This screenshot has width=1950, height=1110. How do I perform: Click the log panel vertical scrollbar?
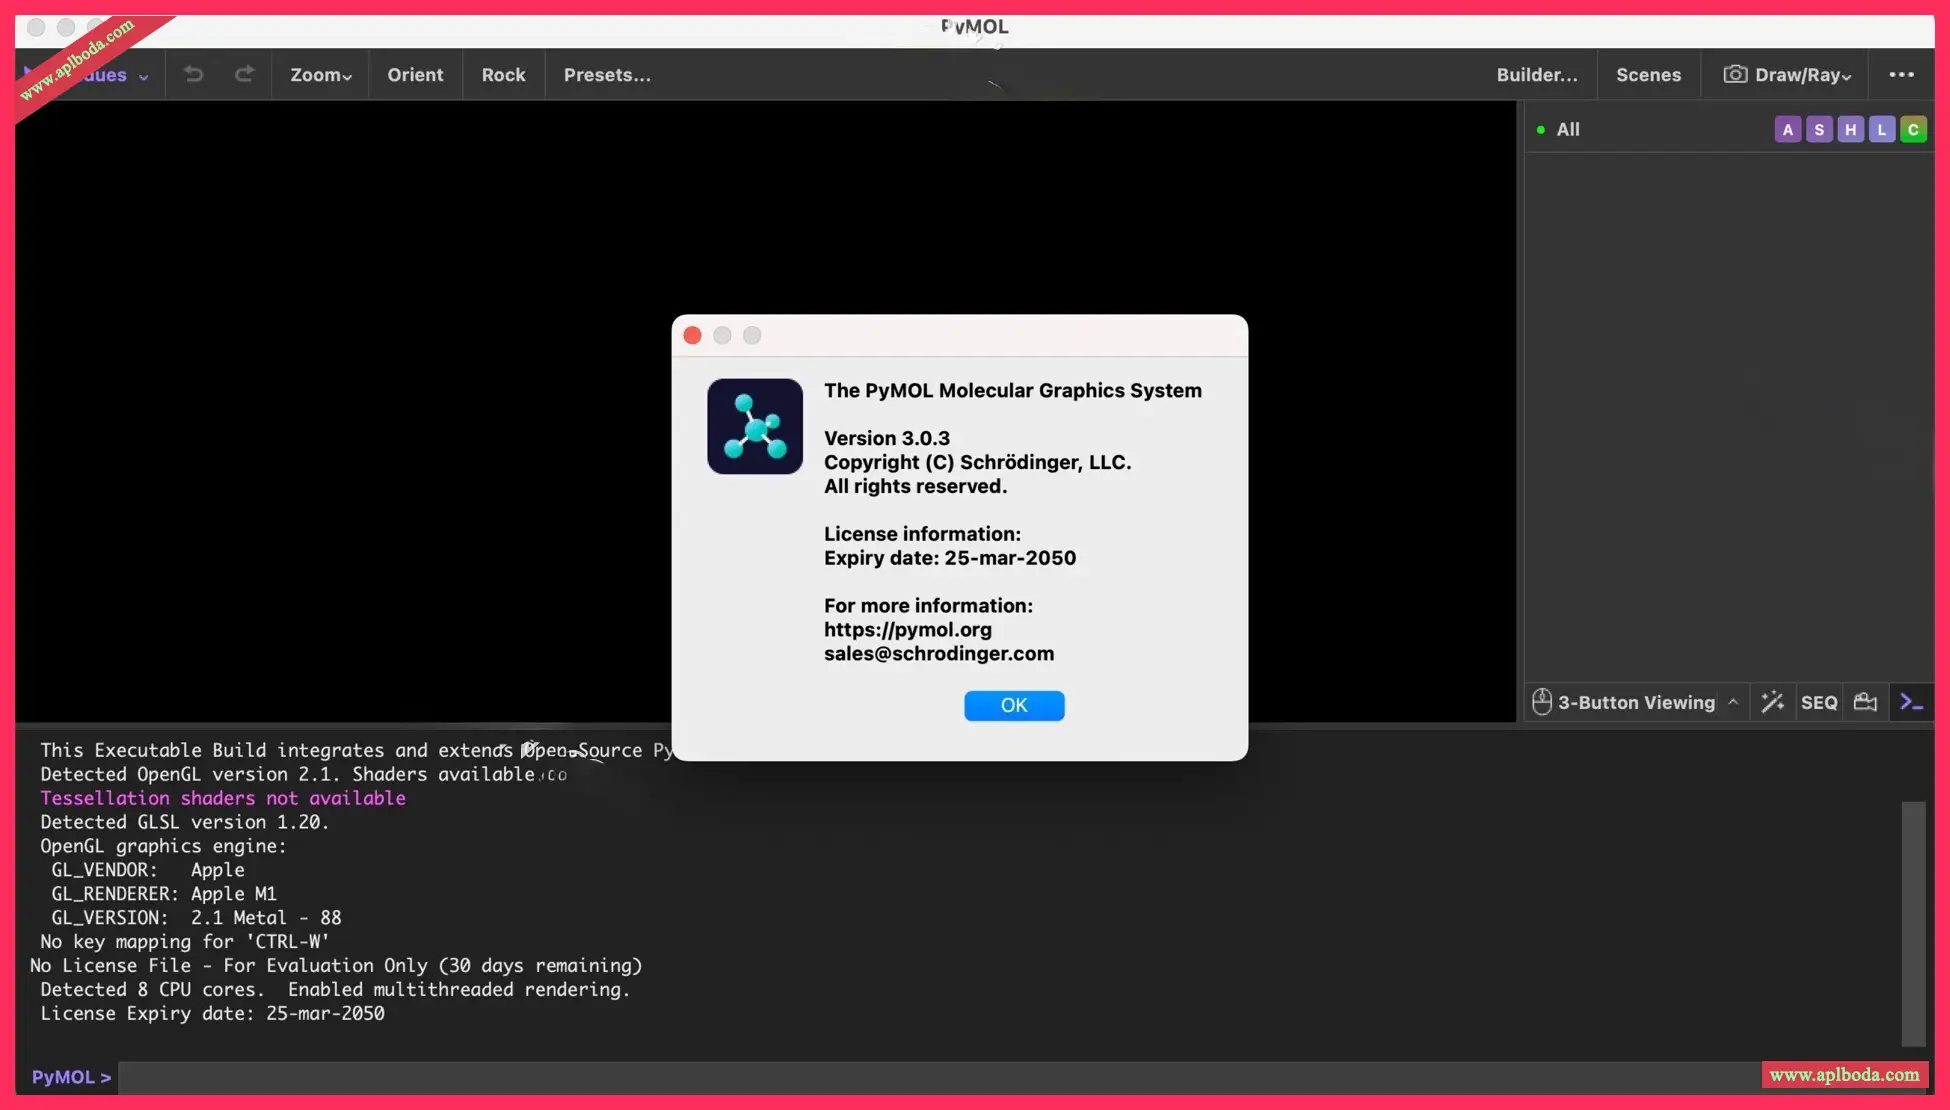tap(1913, 922)
